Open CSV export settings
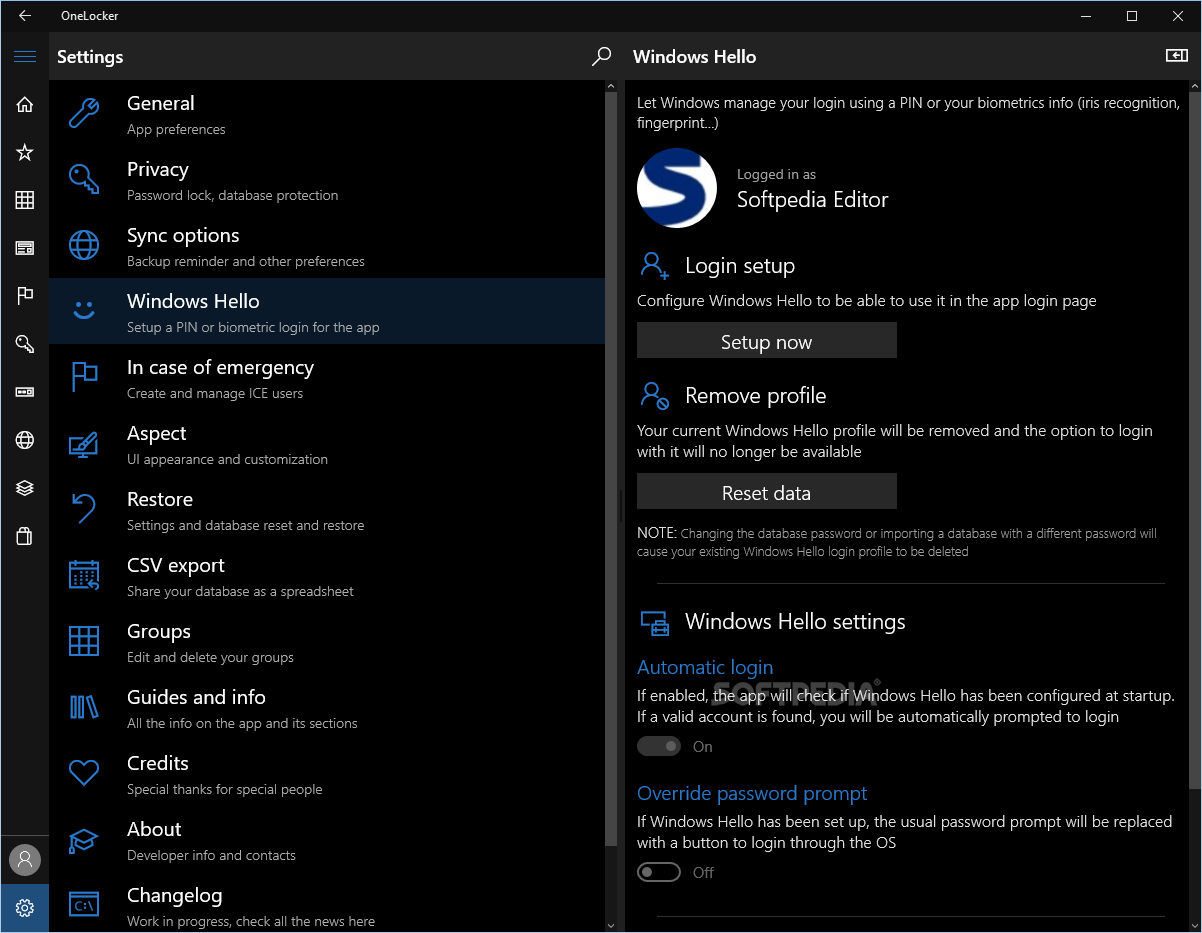Screen dimensions: 1202x933 pos(327,575)
